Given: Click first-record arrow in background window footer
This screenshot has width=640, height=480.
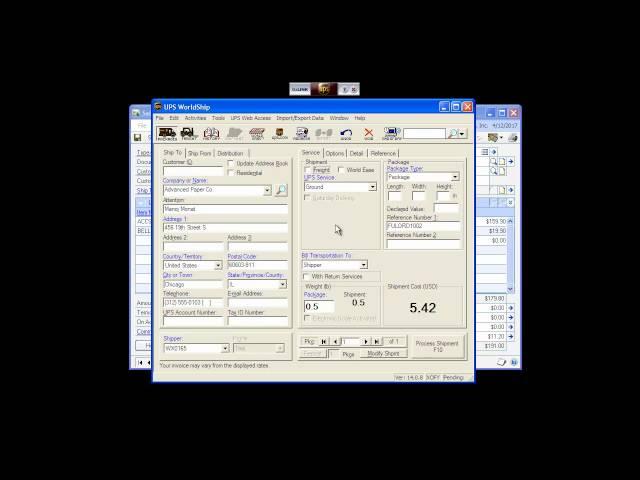Looking at the screenshot, I should coord(140,362).
